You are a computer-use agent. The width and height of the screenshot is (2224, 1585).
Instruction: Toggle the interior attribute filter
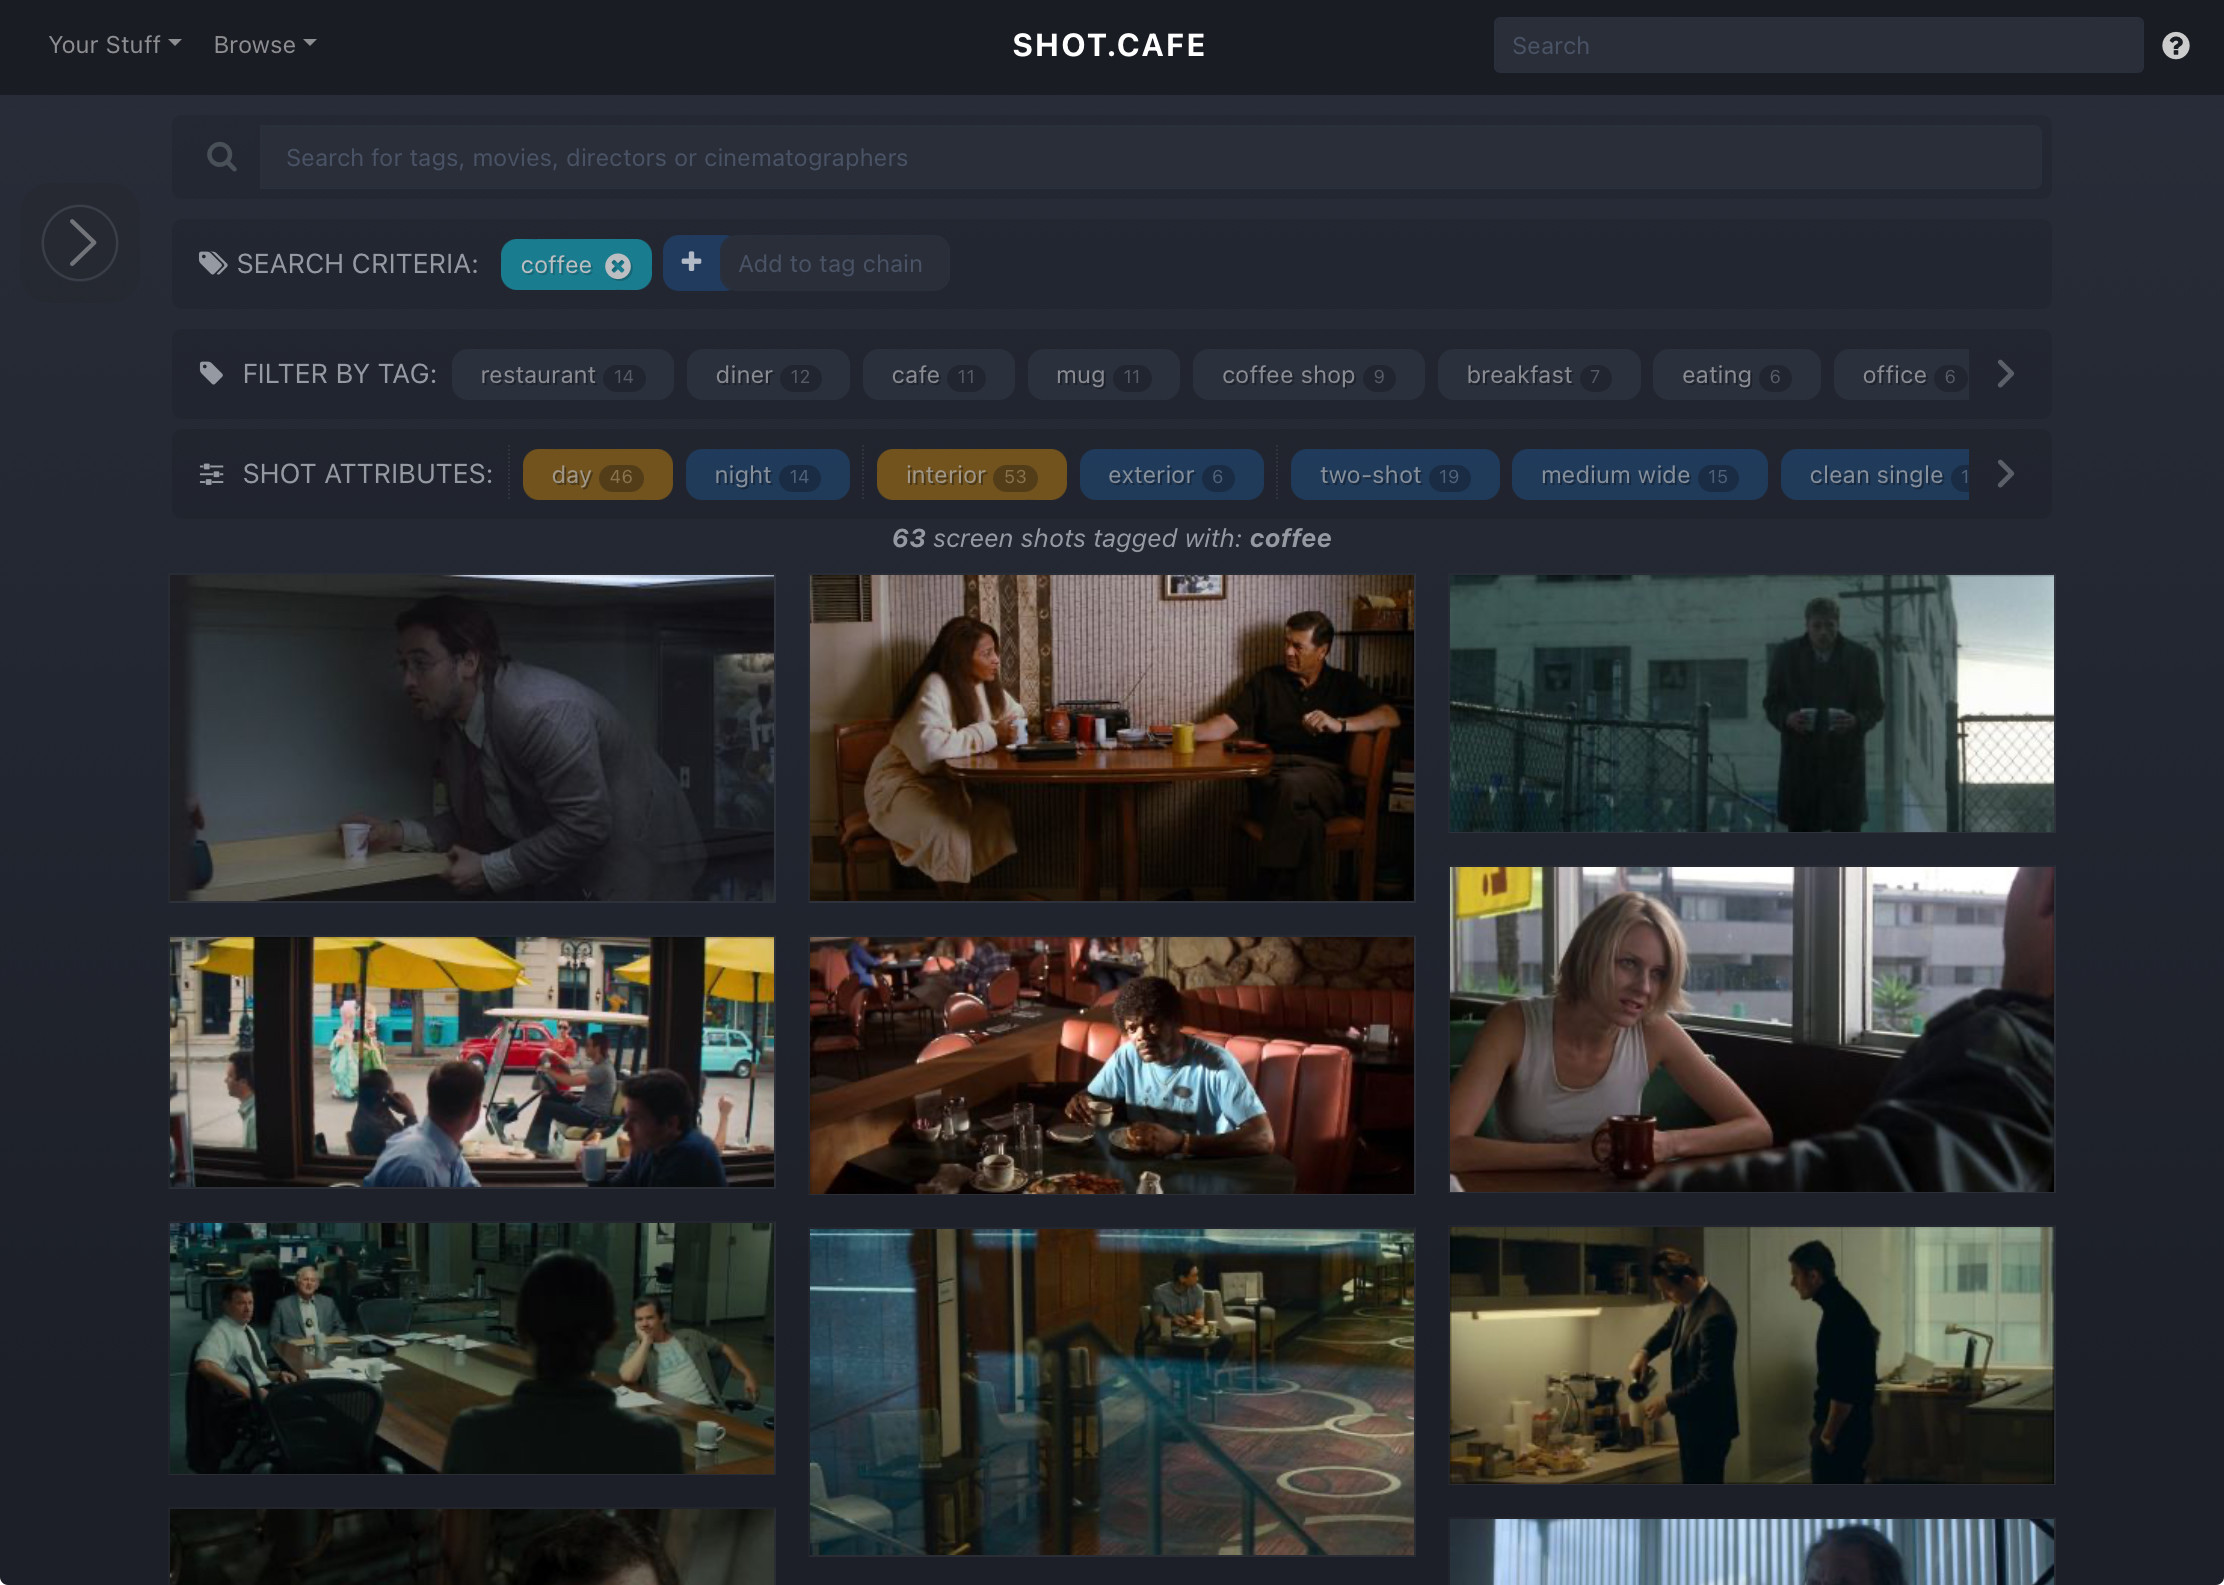970,475
